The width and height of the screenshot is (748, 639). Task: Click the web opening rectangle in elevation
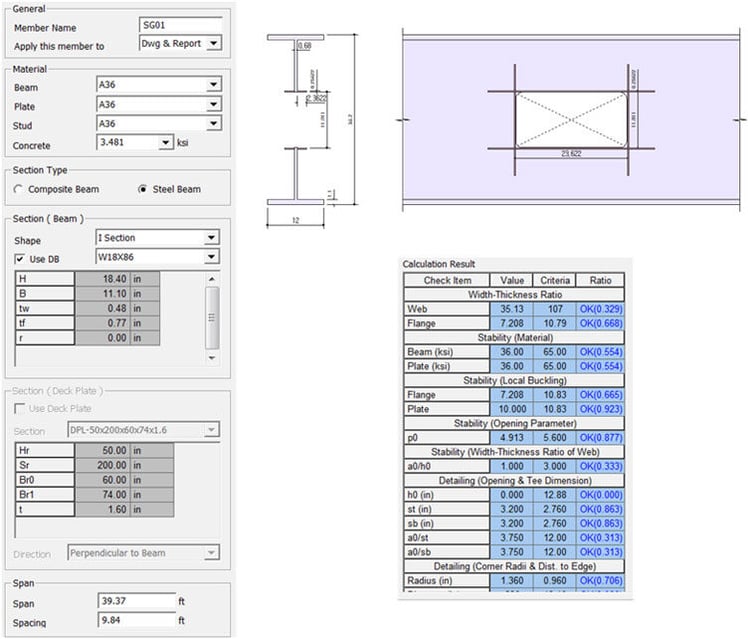tap(571, 120)
